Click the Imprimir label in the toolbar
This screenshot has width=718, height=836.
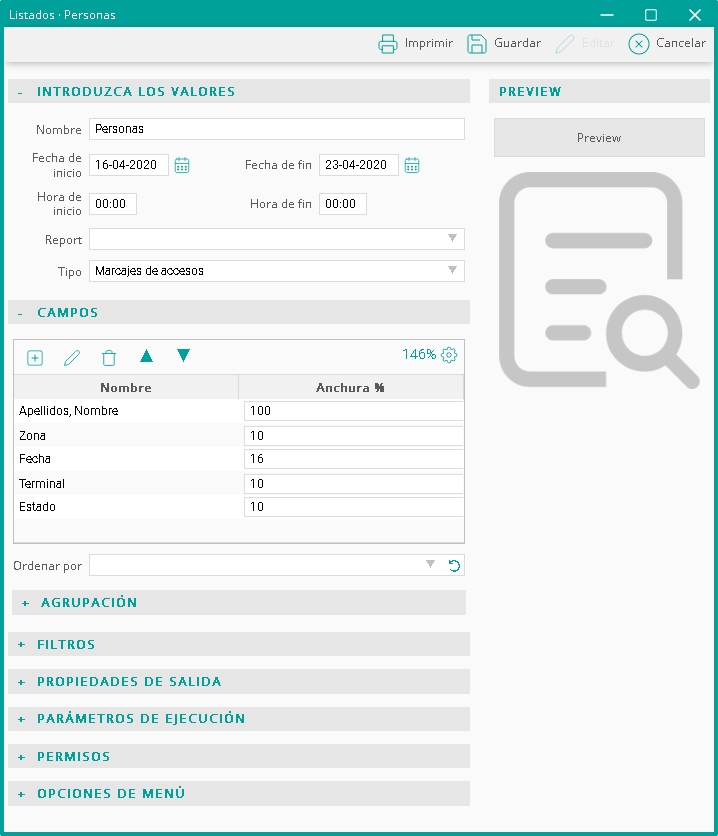point(429,43)
